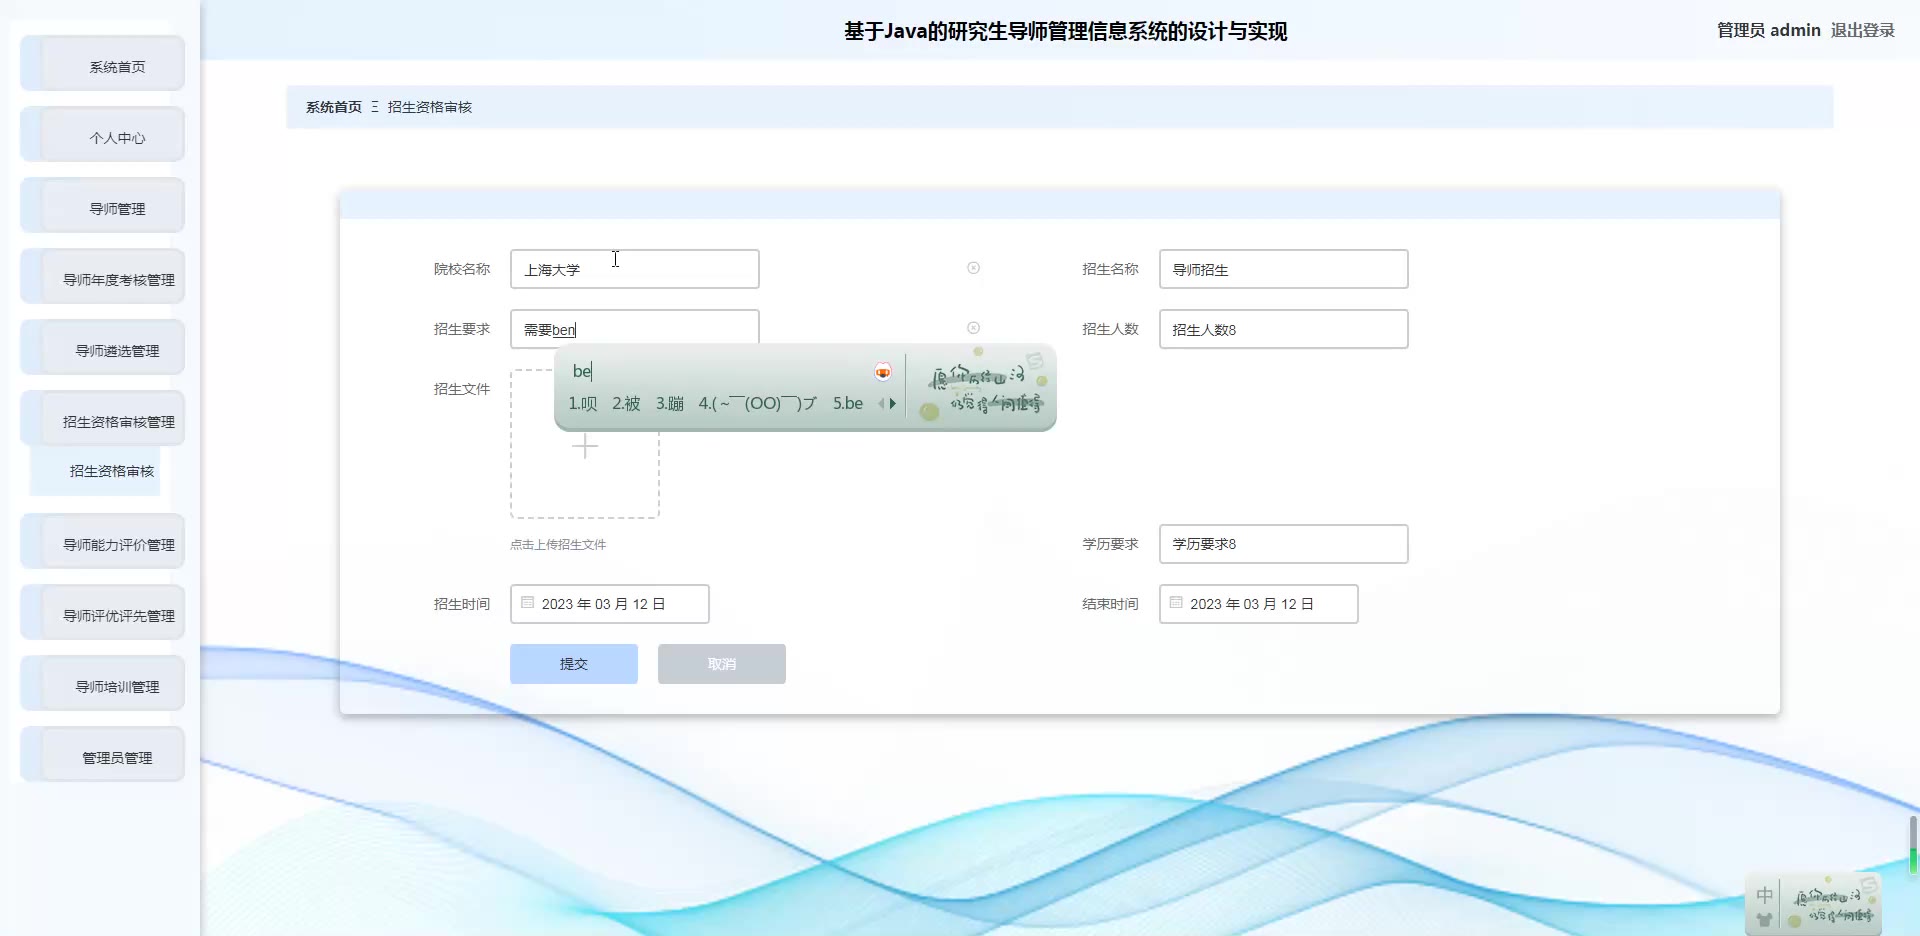
Task: Go to next IME candidate page arrow
Action: tap(893, 404)
